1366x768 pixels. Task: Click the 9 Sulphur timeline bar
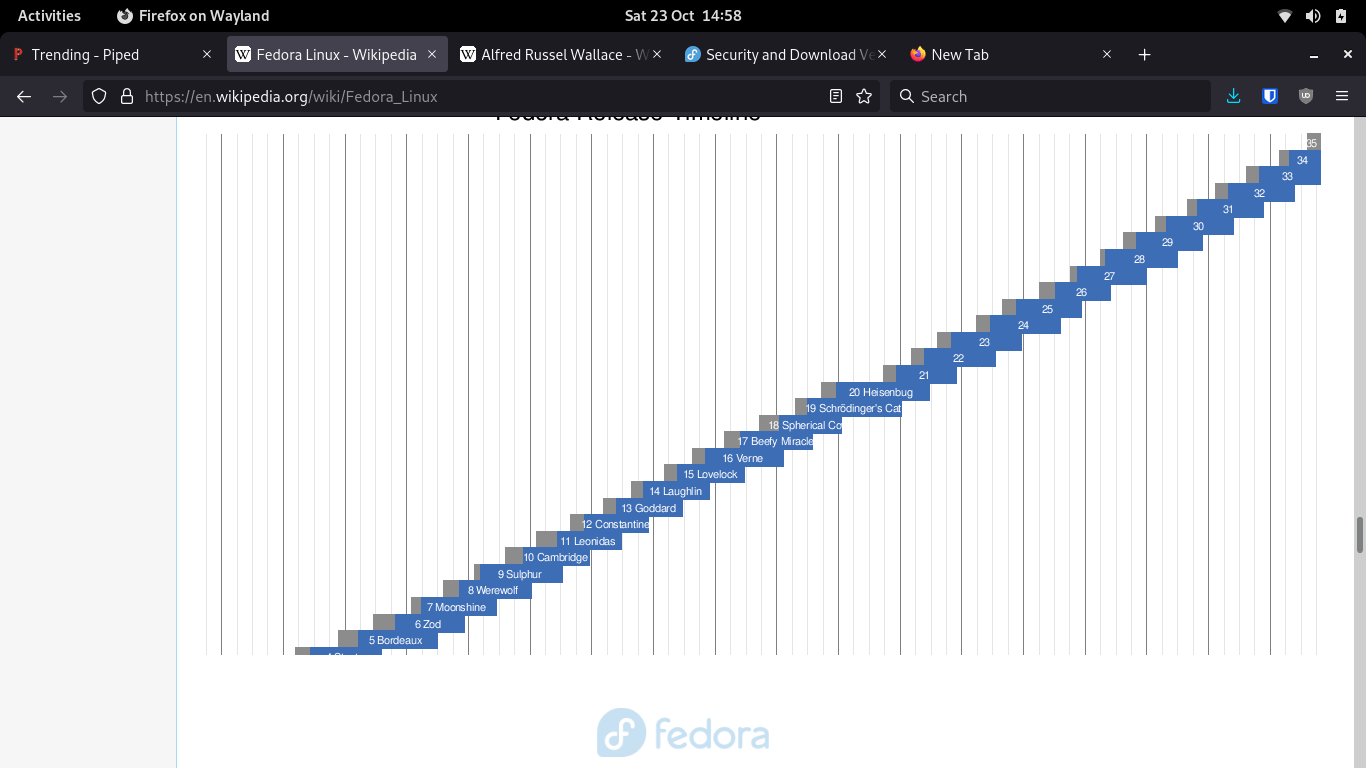(521, 574)
